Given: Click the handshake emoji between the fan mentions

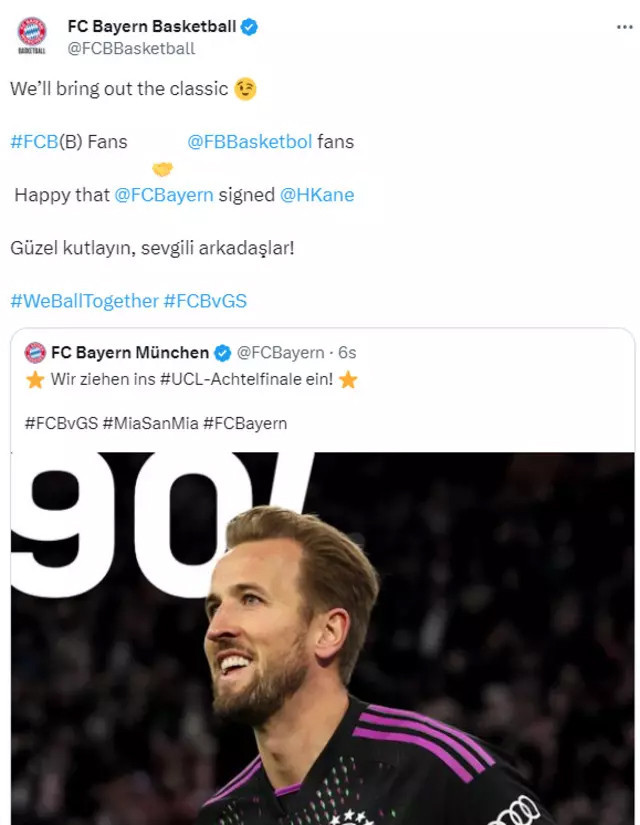Looking at the screenshot, I should [162, 168].
